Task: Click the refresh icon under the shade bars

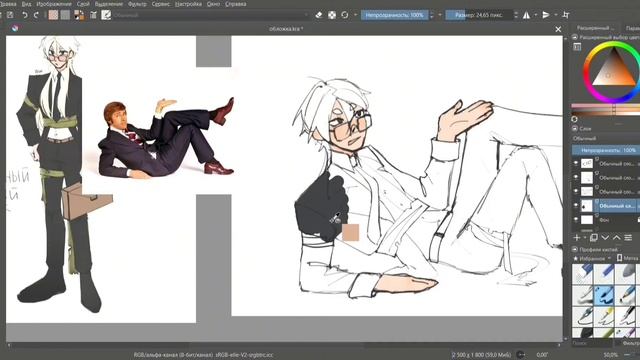Action: pos(575,119)
